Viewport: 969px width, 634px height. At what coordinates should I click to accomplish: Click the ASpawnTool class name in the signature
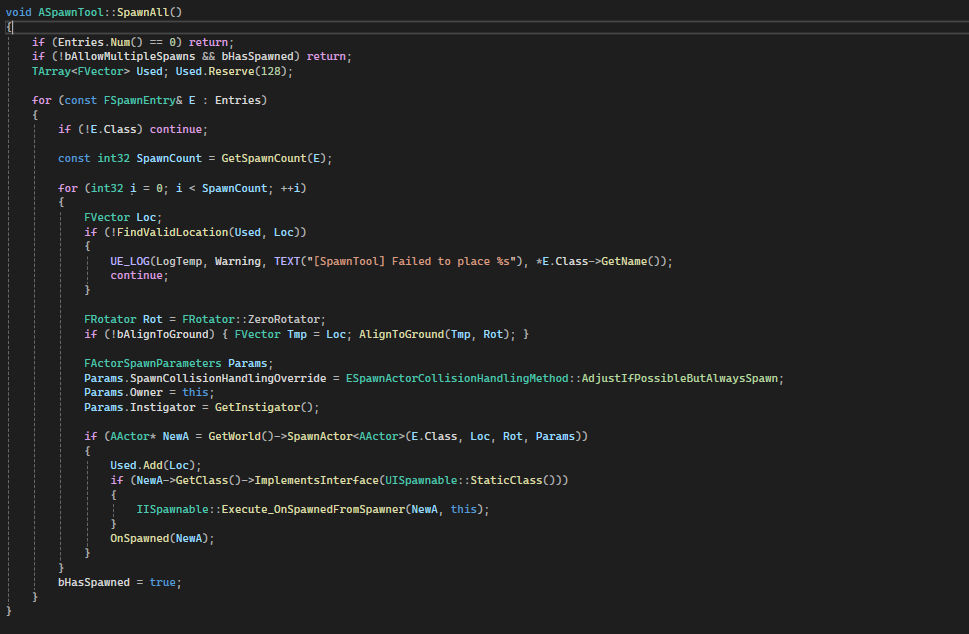click(x=70, y=12)
